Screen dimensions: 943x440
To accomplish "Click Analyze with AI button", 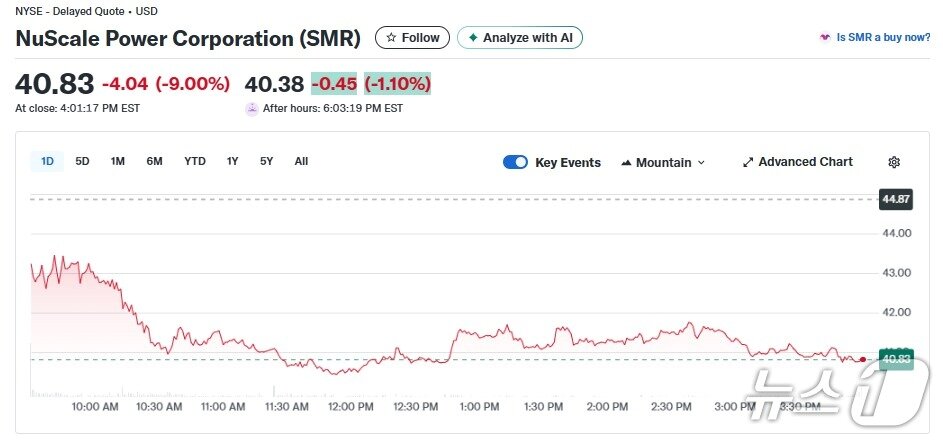I will click(519, 38).
